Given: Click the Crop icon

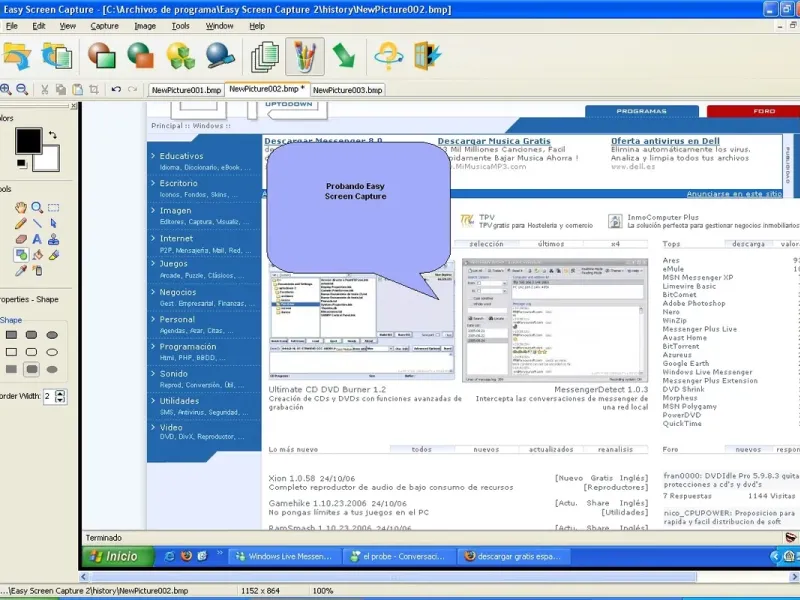Looking at the screenshot, I should click(x=94, y=90).
